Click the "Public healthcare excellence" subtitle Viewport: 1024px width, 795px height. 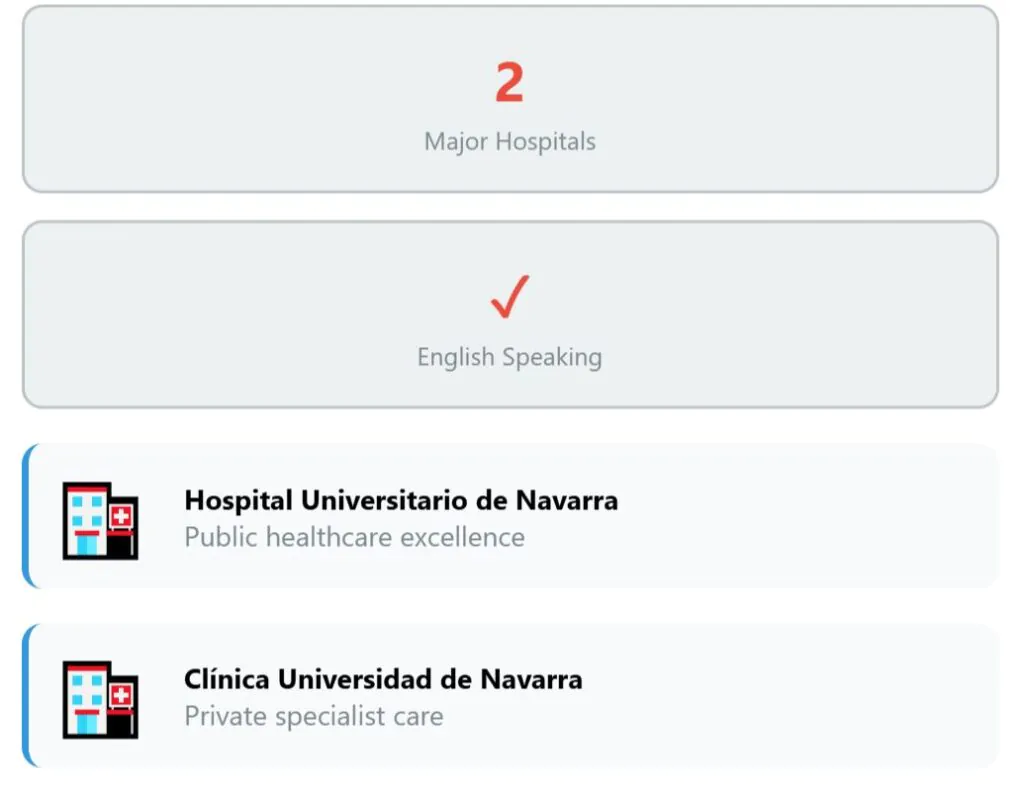(354, 537)
